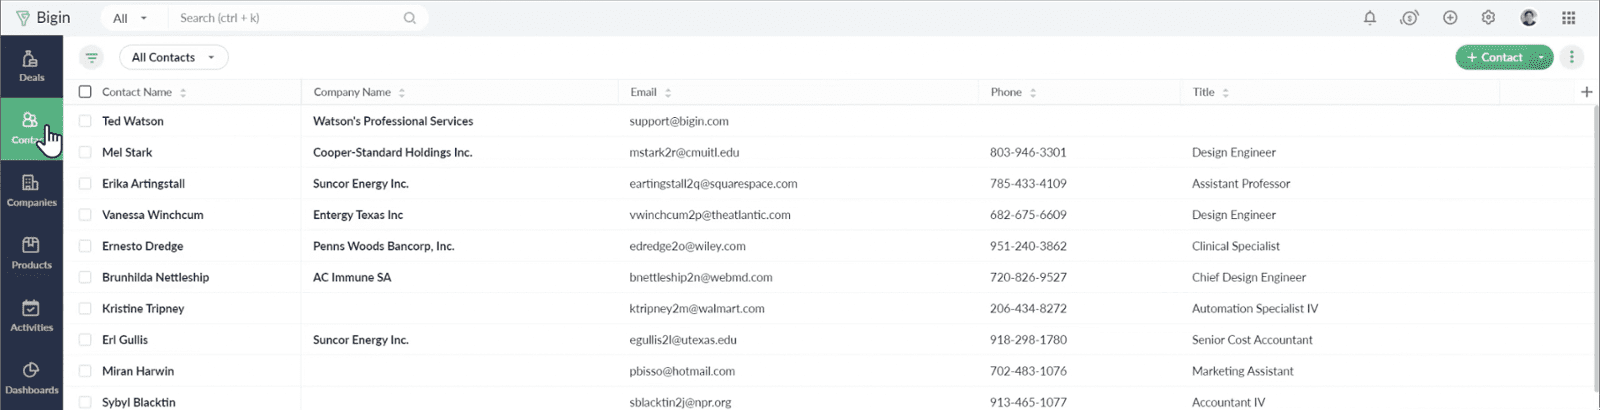This screenshot has width=1600, height=410.
Task: Select the Mel Stark row checkbox
Action: coord(85,152)
